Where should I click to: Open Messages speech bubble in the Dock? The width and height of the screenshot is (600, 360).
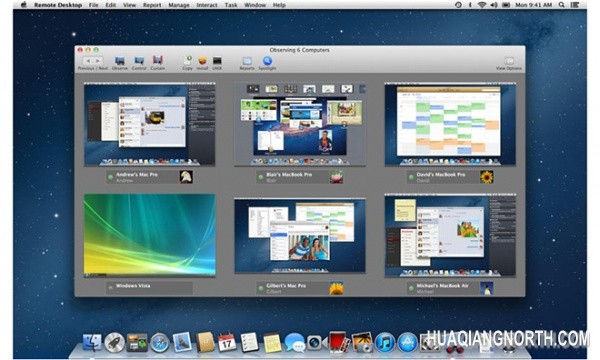(x=295, y=342)
